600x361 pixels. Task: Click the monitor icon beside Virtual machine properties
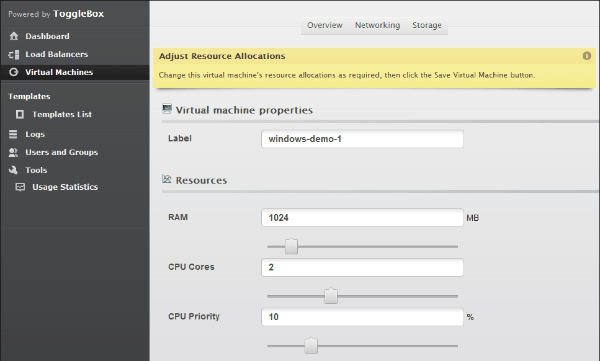[167, 109]
